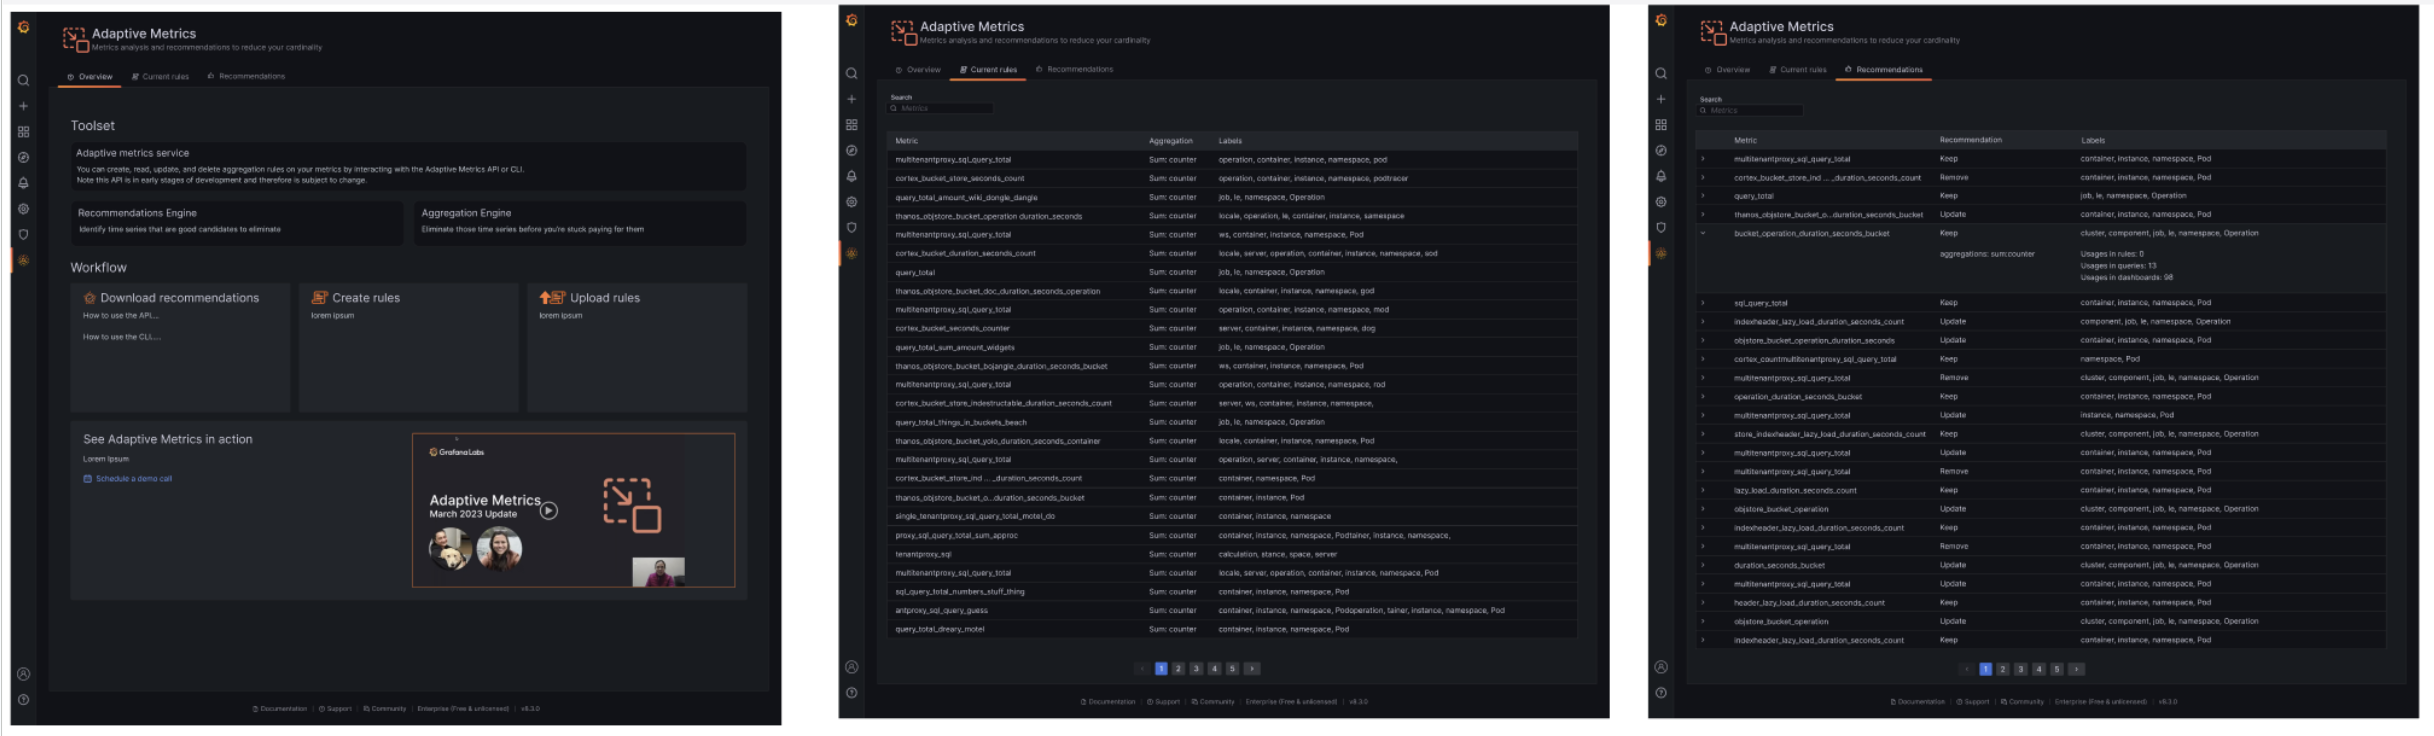Click the shield admin icon in the Recommendations sidebar
Screen dimensions: 2434x736
1661,228
